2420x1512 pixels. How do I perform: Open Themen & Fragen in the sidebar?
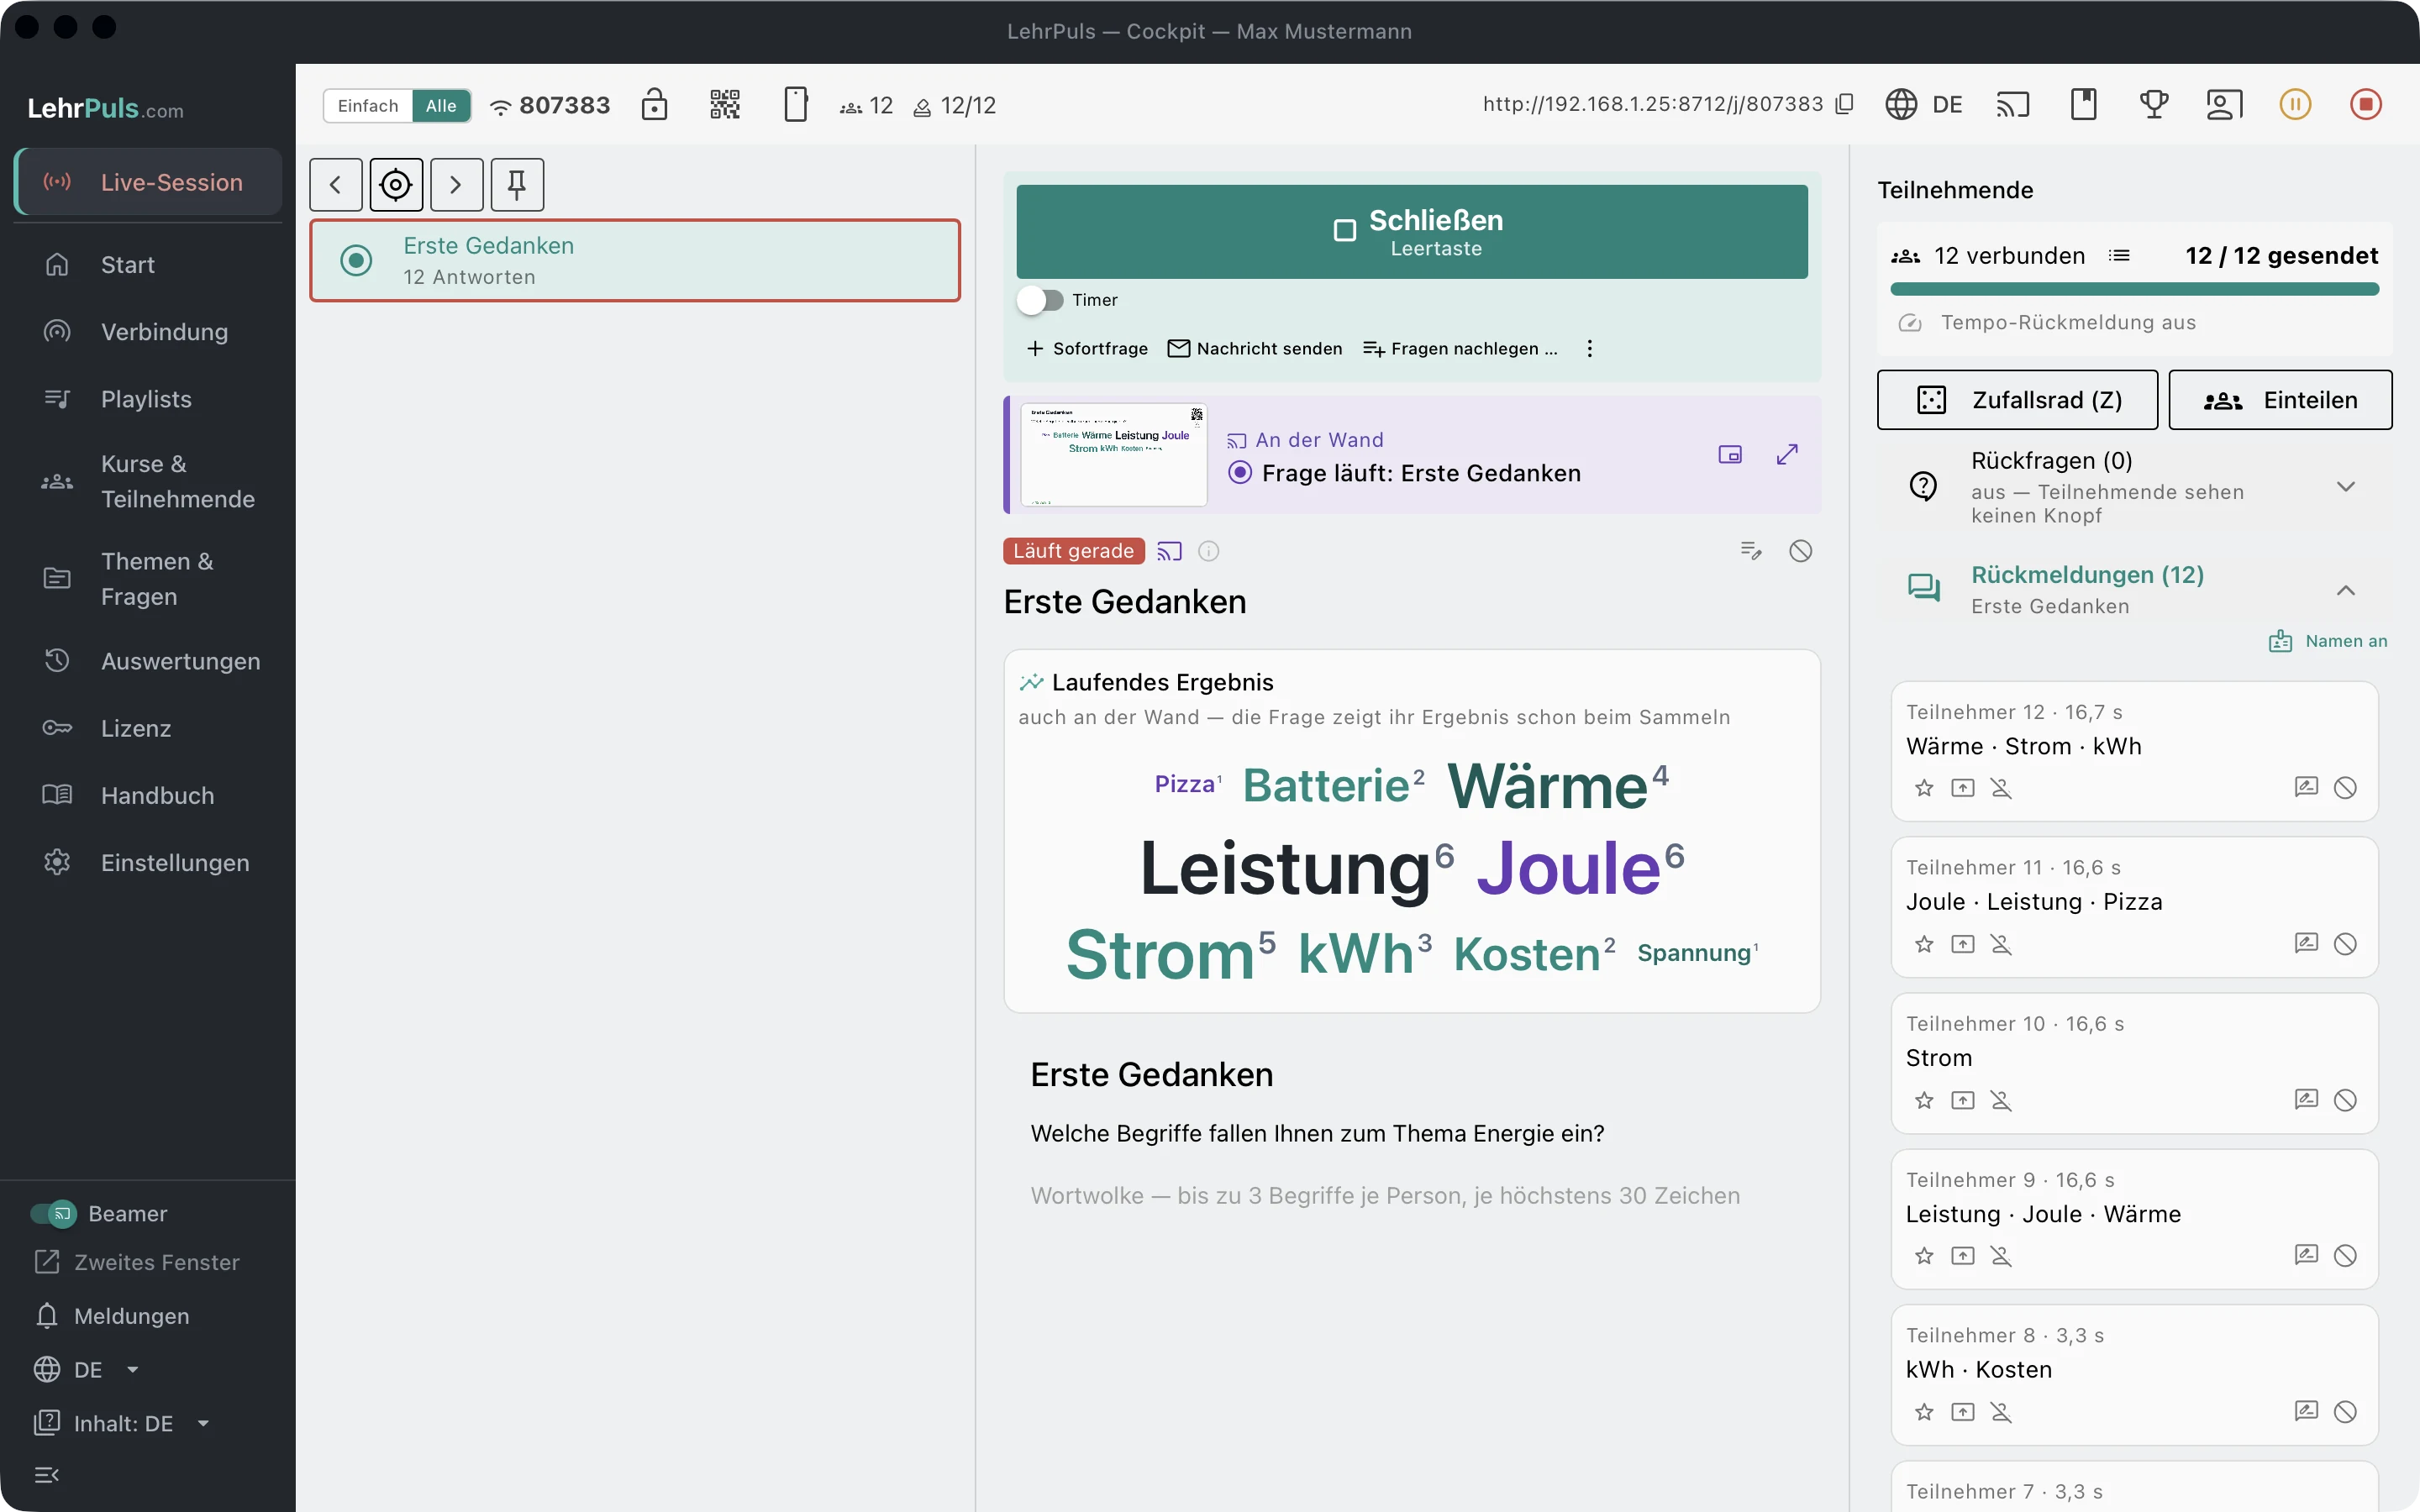[x=148, y=579]
